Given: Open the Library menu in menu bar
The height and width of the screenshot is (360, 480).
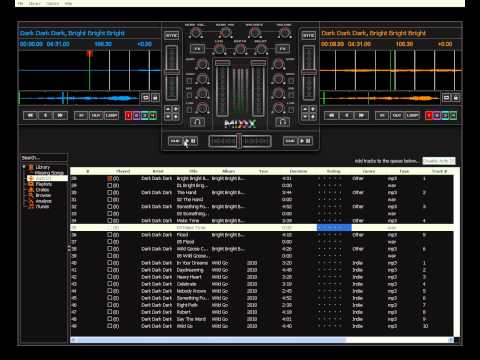Looking at the screenshot, I should tap(34, 3).
